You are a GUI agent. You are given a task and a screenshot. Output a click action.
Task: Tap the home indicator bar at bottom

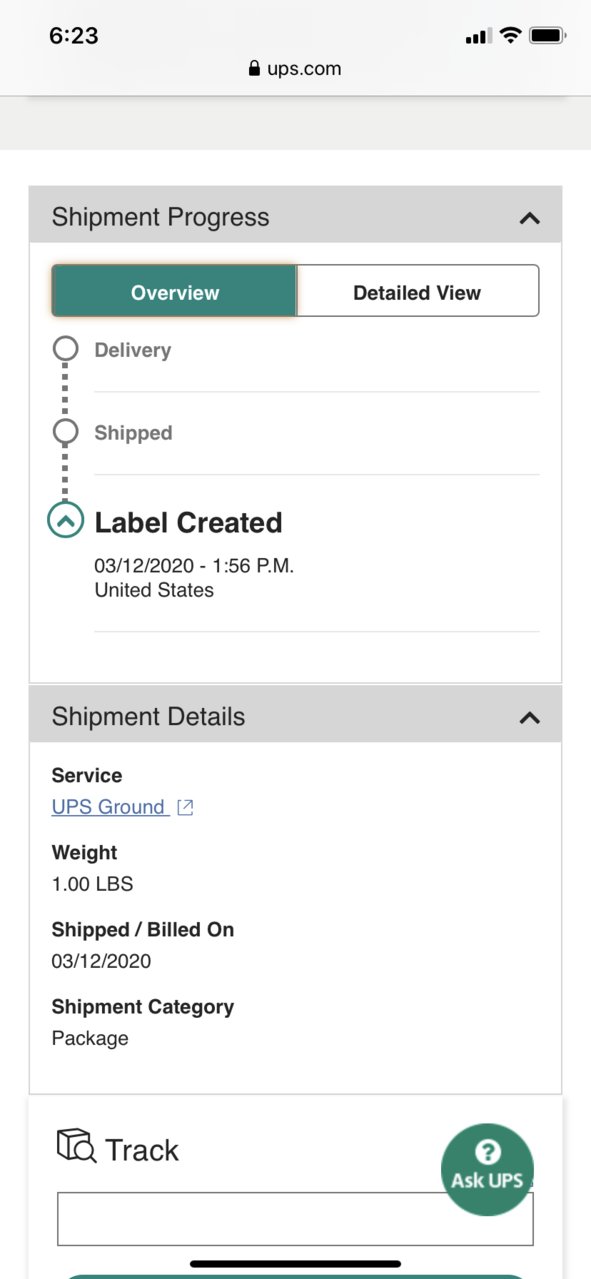point(295,1264)
